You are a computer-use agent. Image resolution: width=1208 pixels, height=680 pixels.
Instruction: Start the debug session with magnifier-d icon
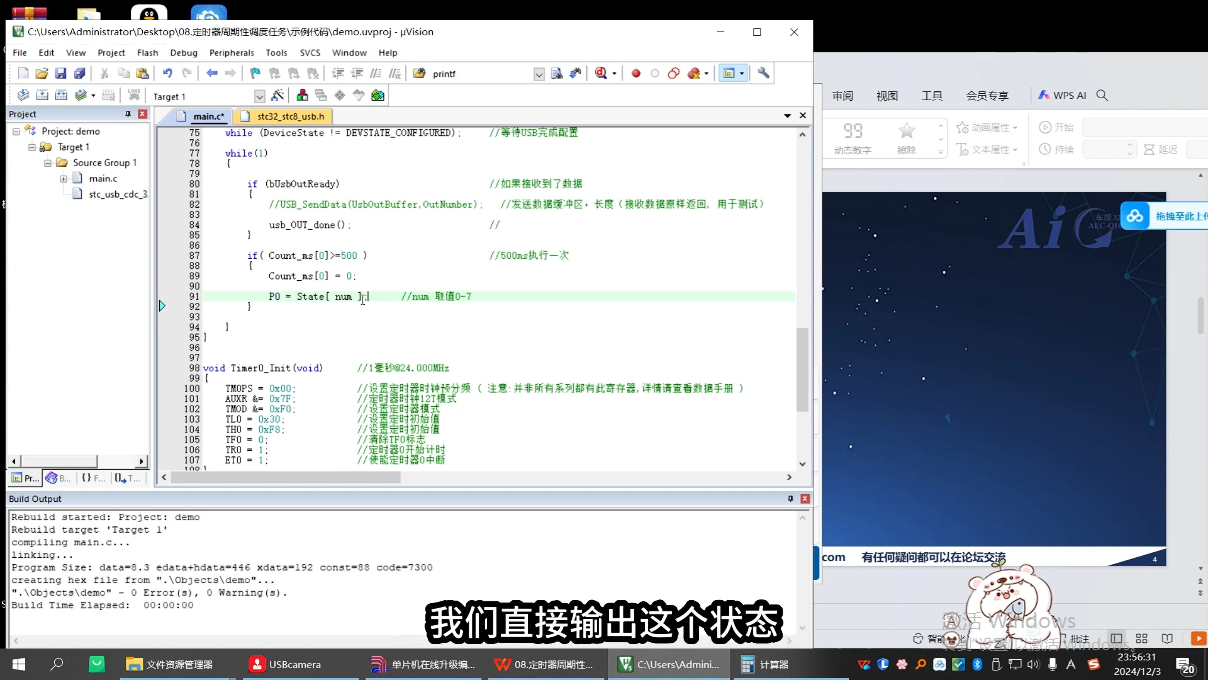click(601, 73)
